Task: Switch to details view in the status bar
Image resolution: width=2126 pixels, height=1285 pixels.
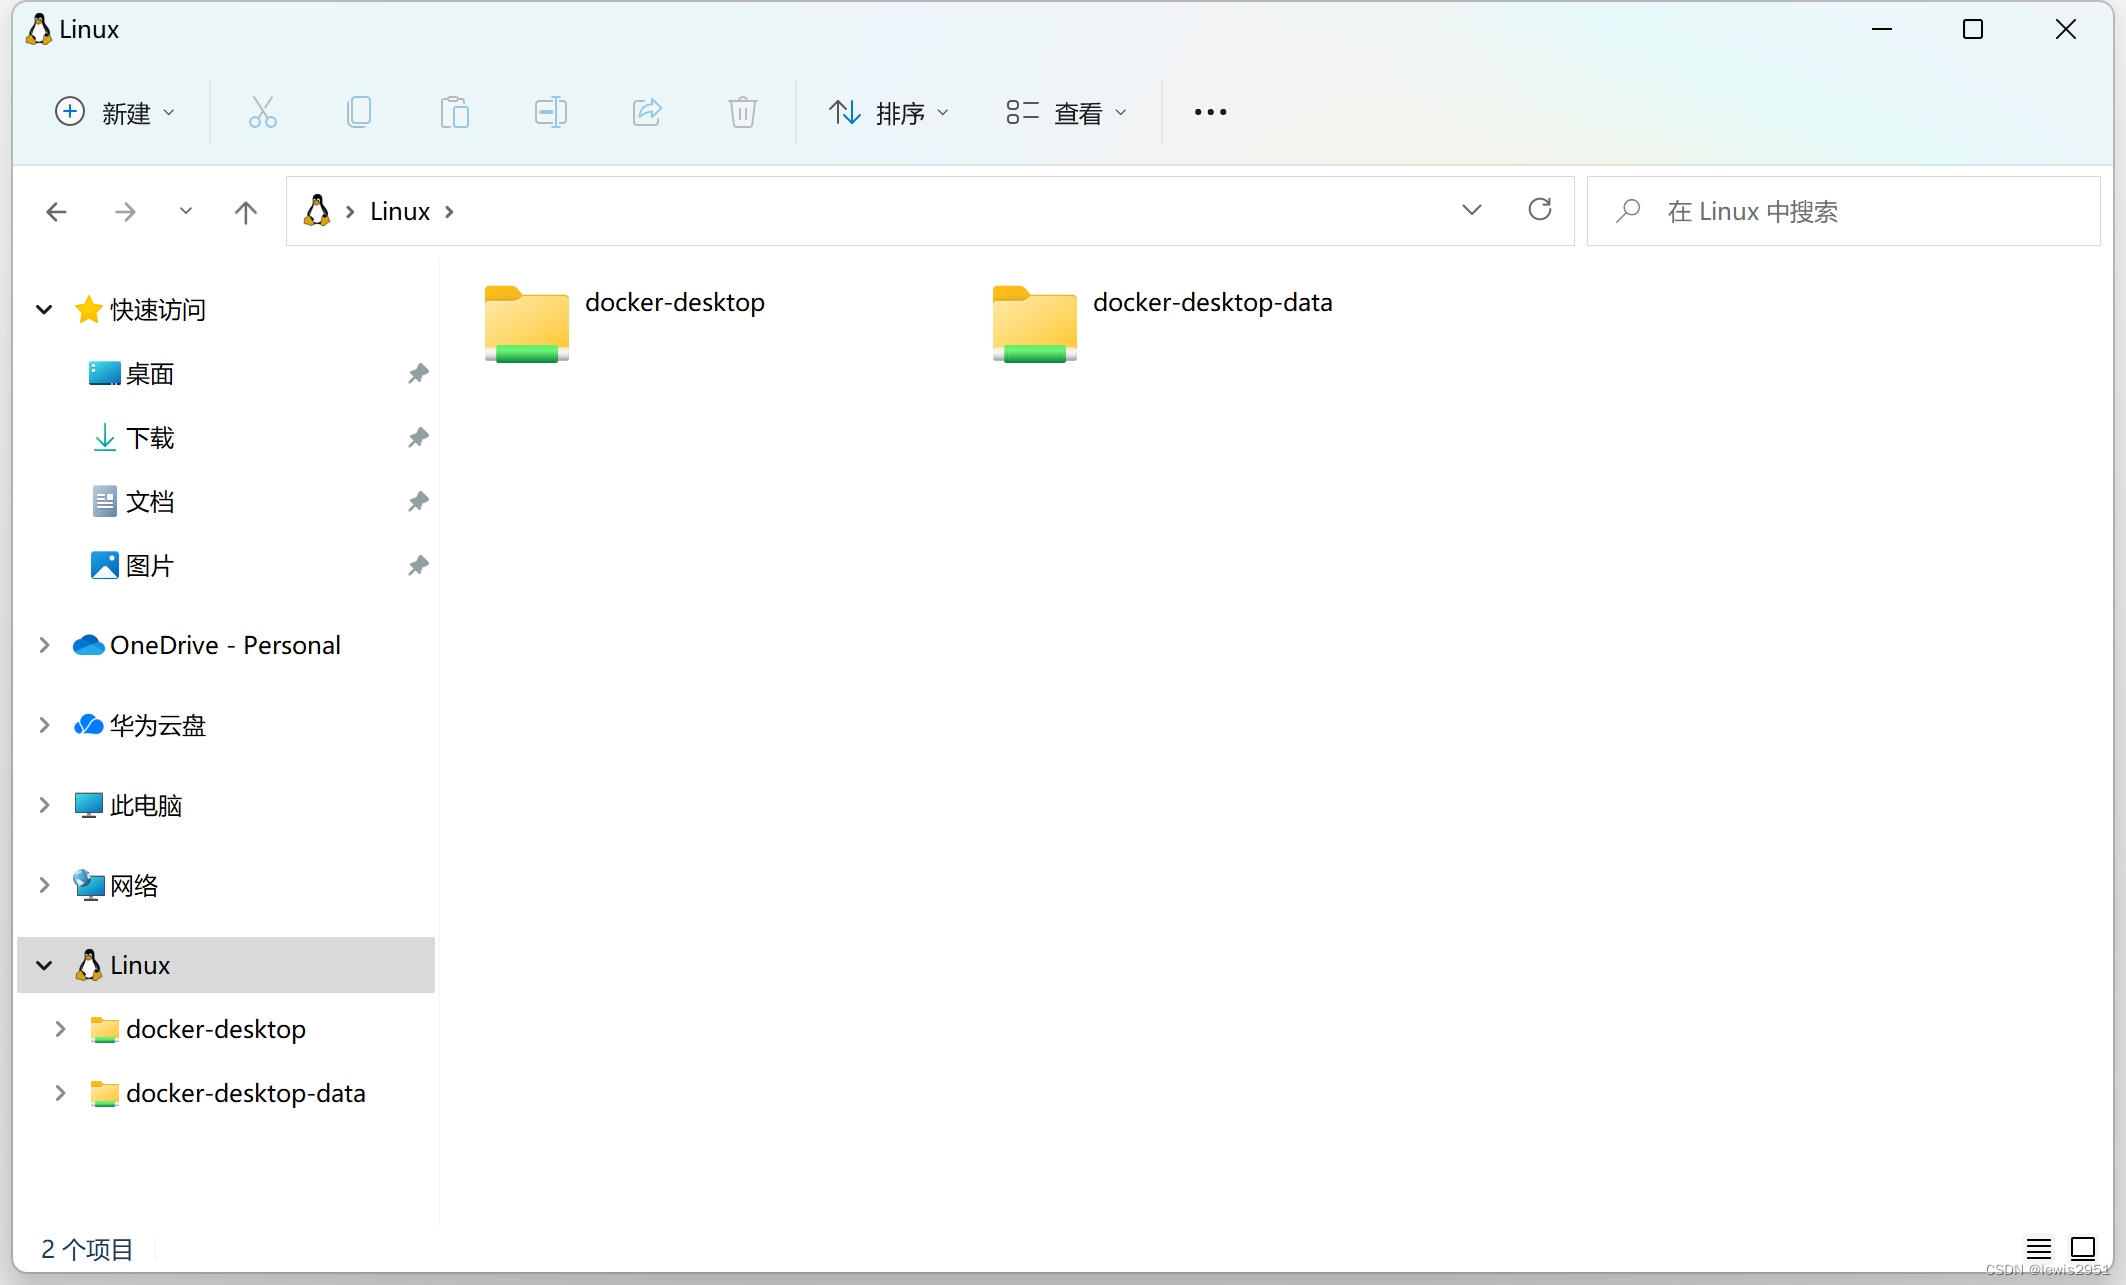Action: click(2039, 1248)
